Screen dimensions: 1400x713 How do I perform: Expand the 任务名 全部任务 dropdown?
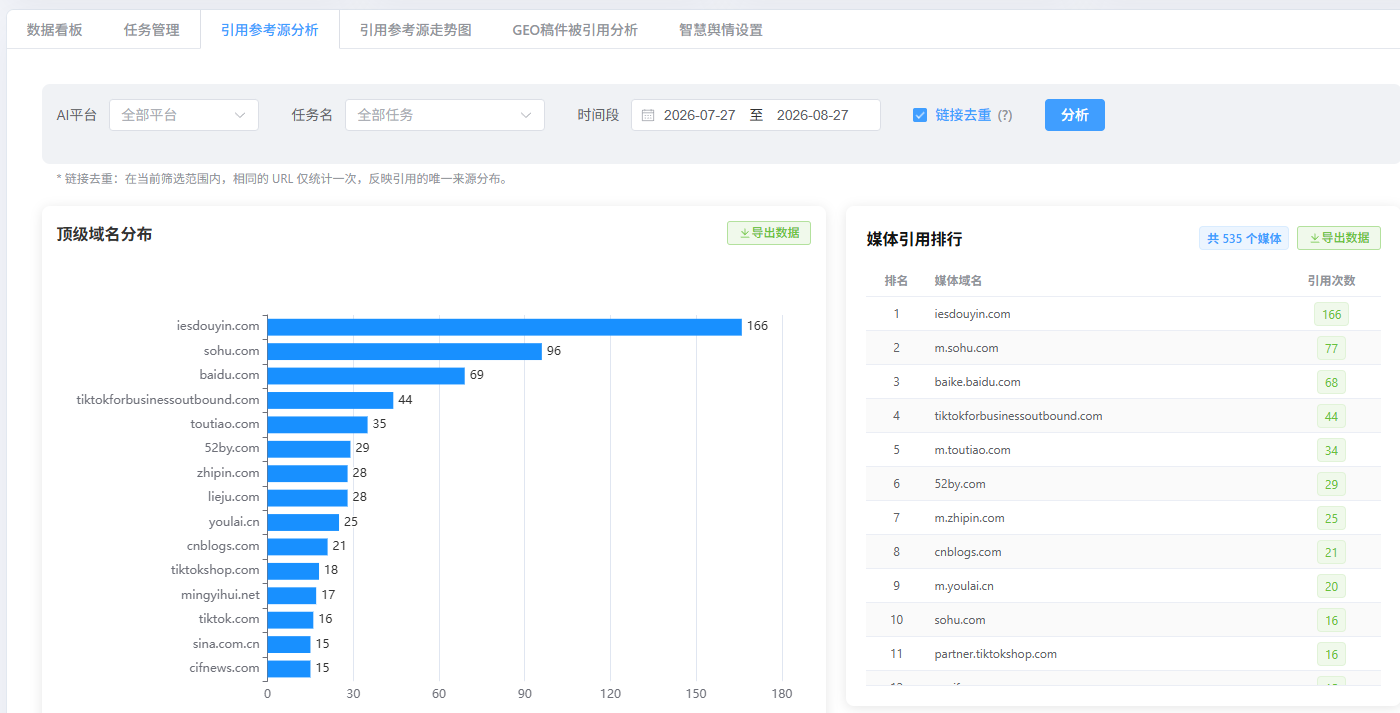pos(445,115)
